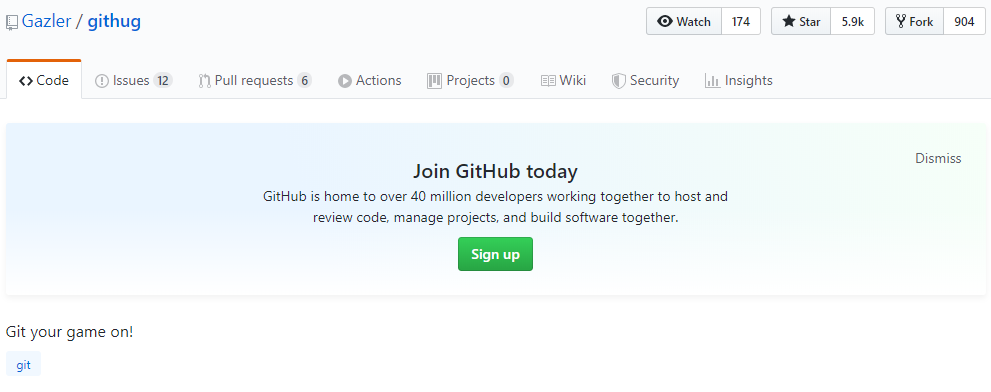Click the fork icon in the Fork button
This screenshot has width=991, height=392.
(x=901, y=21)
